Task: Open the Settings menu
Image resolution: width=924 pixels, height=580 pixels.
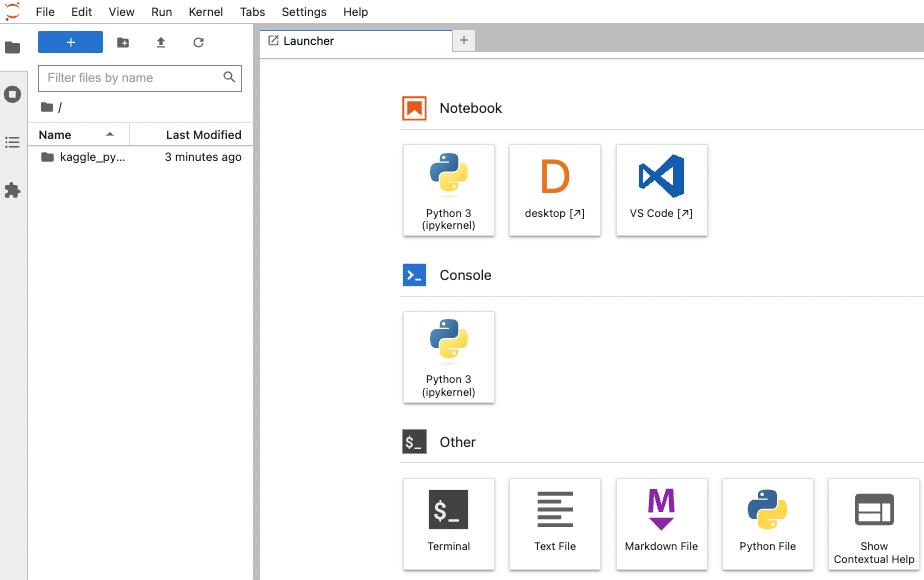Action: (304, 12)
